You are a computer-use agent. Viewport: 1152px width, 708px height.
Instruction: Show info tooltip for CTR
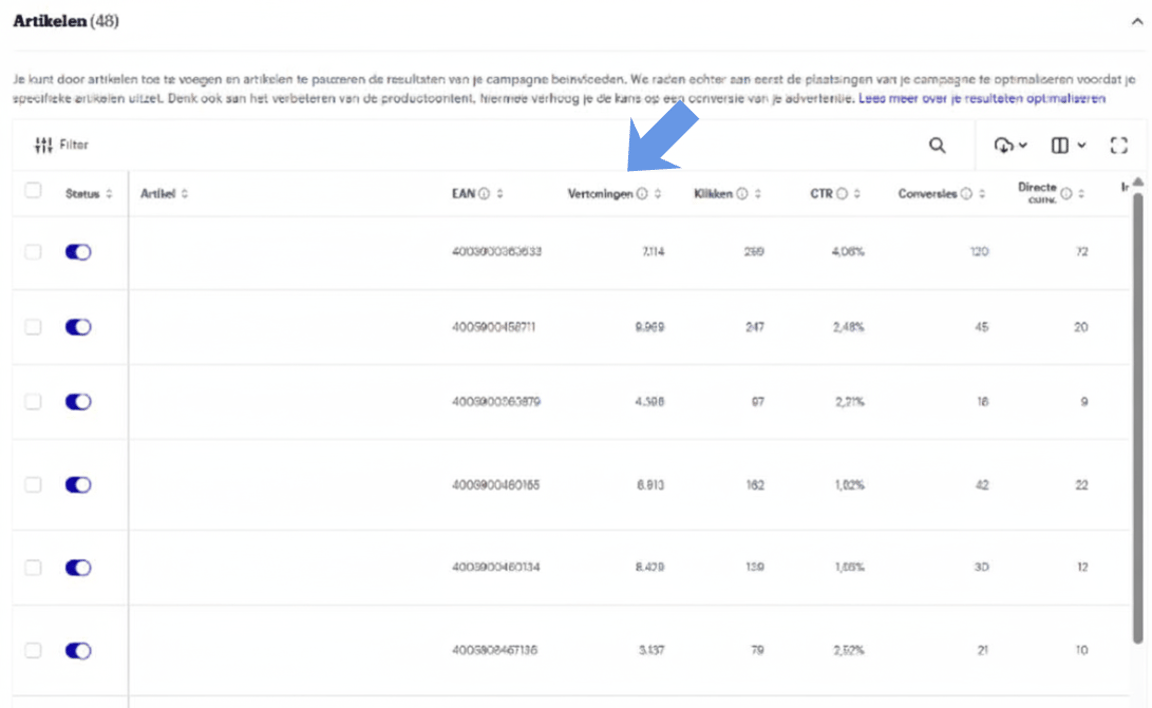point(842,194)
